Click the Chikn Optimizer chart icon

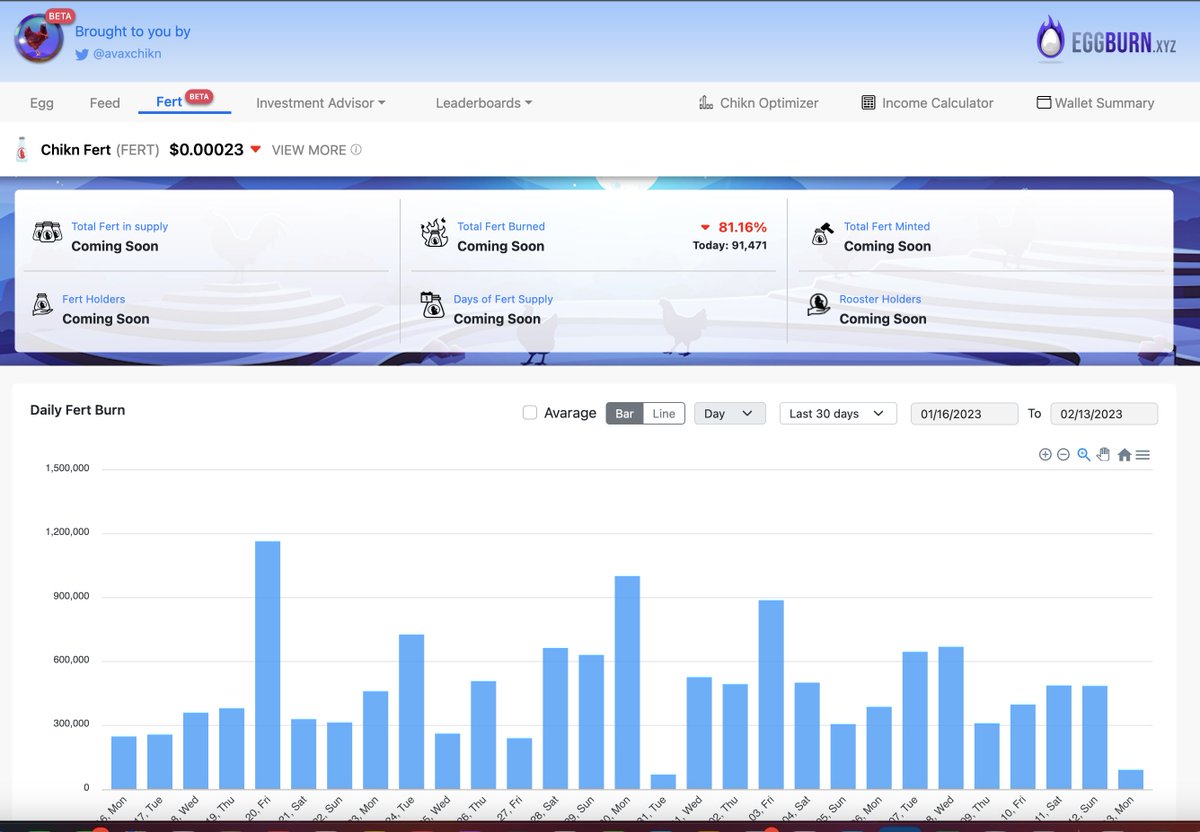tap(706, 103)
